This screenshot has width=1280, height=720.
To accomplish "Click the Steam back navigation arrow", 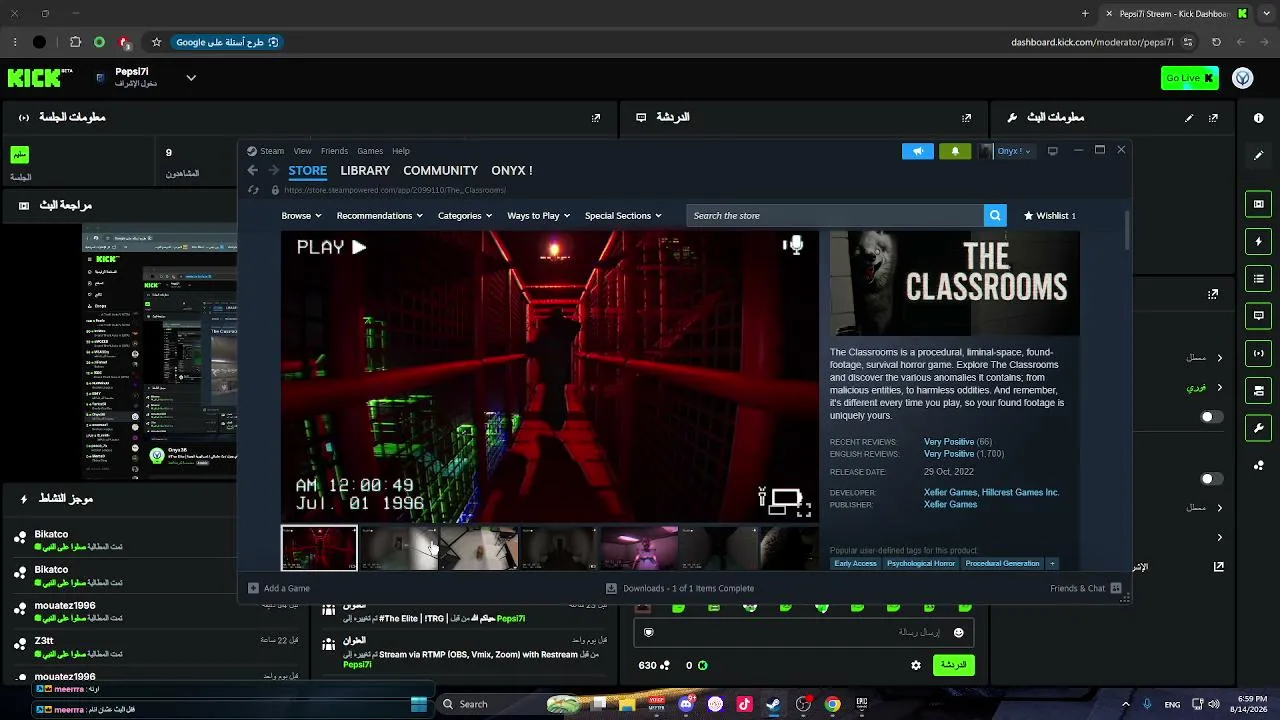I will coord(253,171).
